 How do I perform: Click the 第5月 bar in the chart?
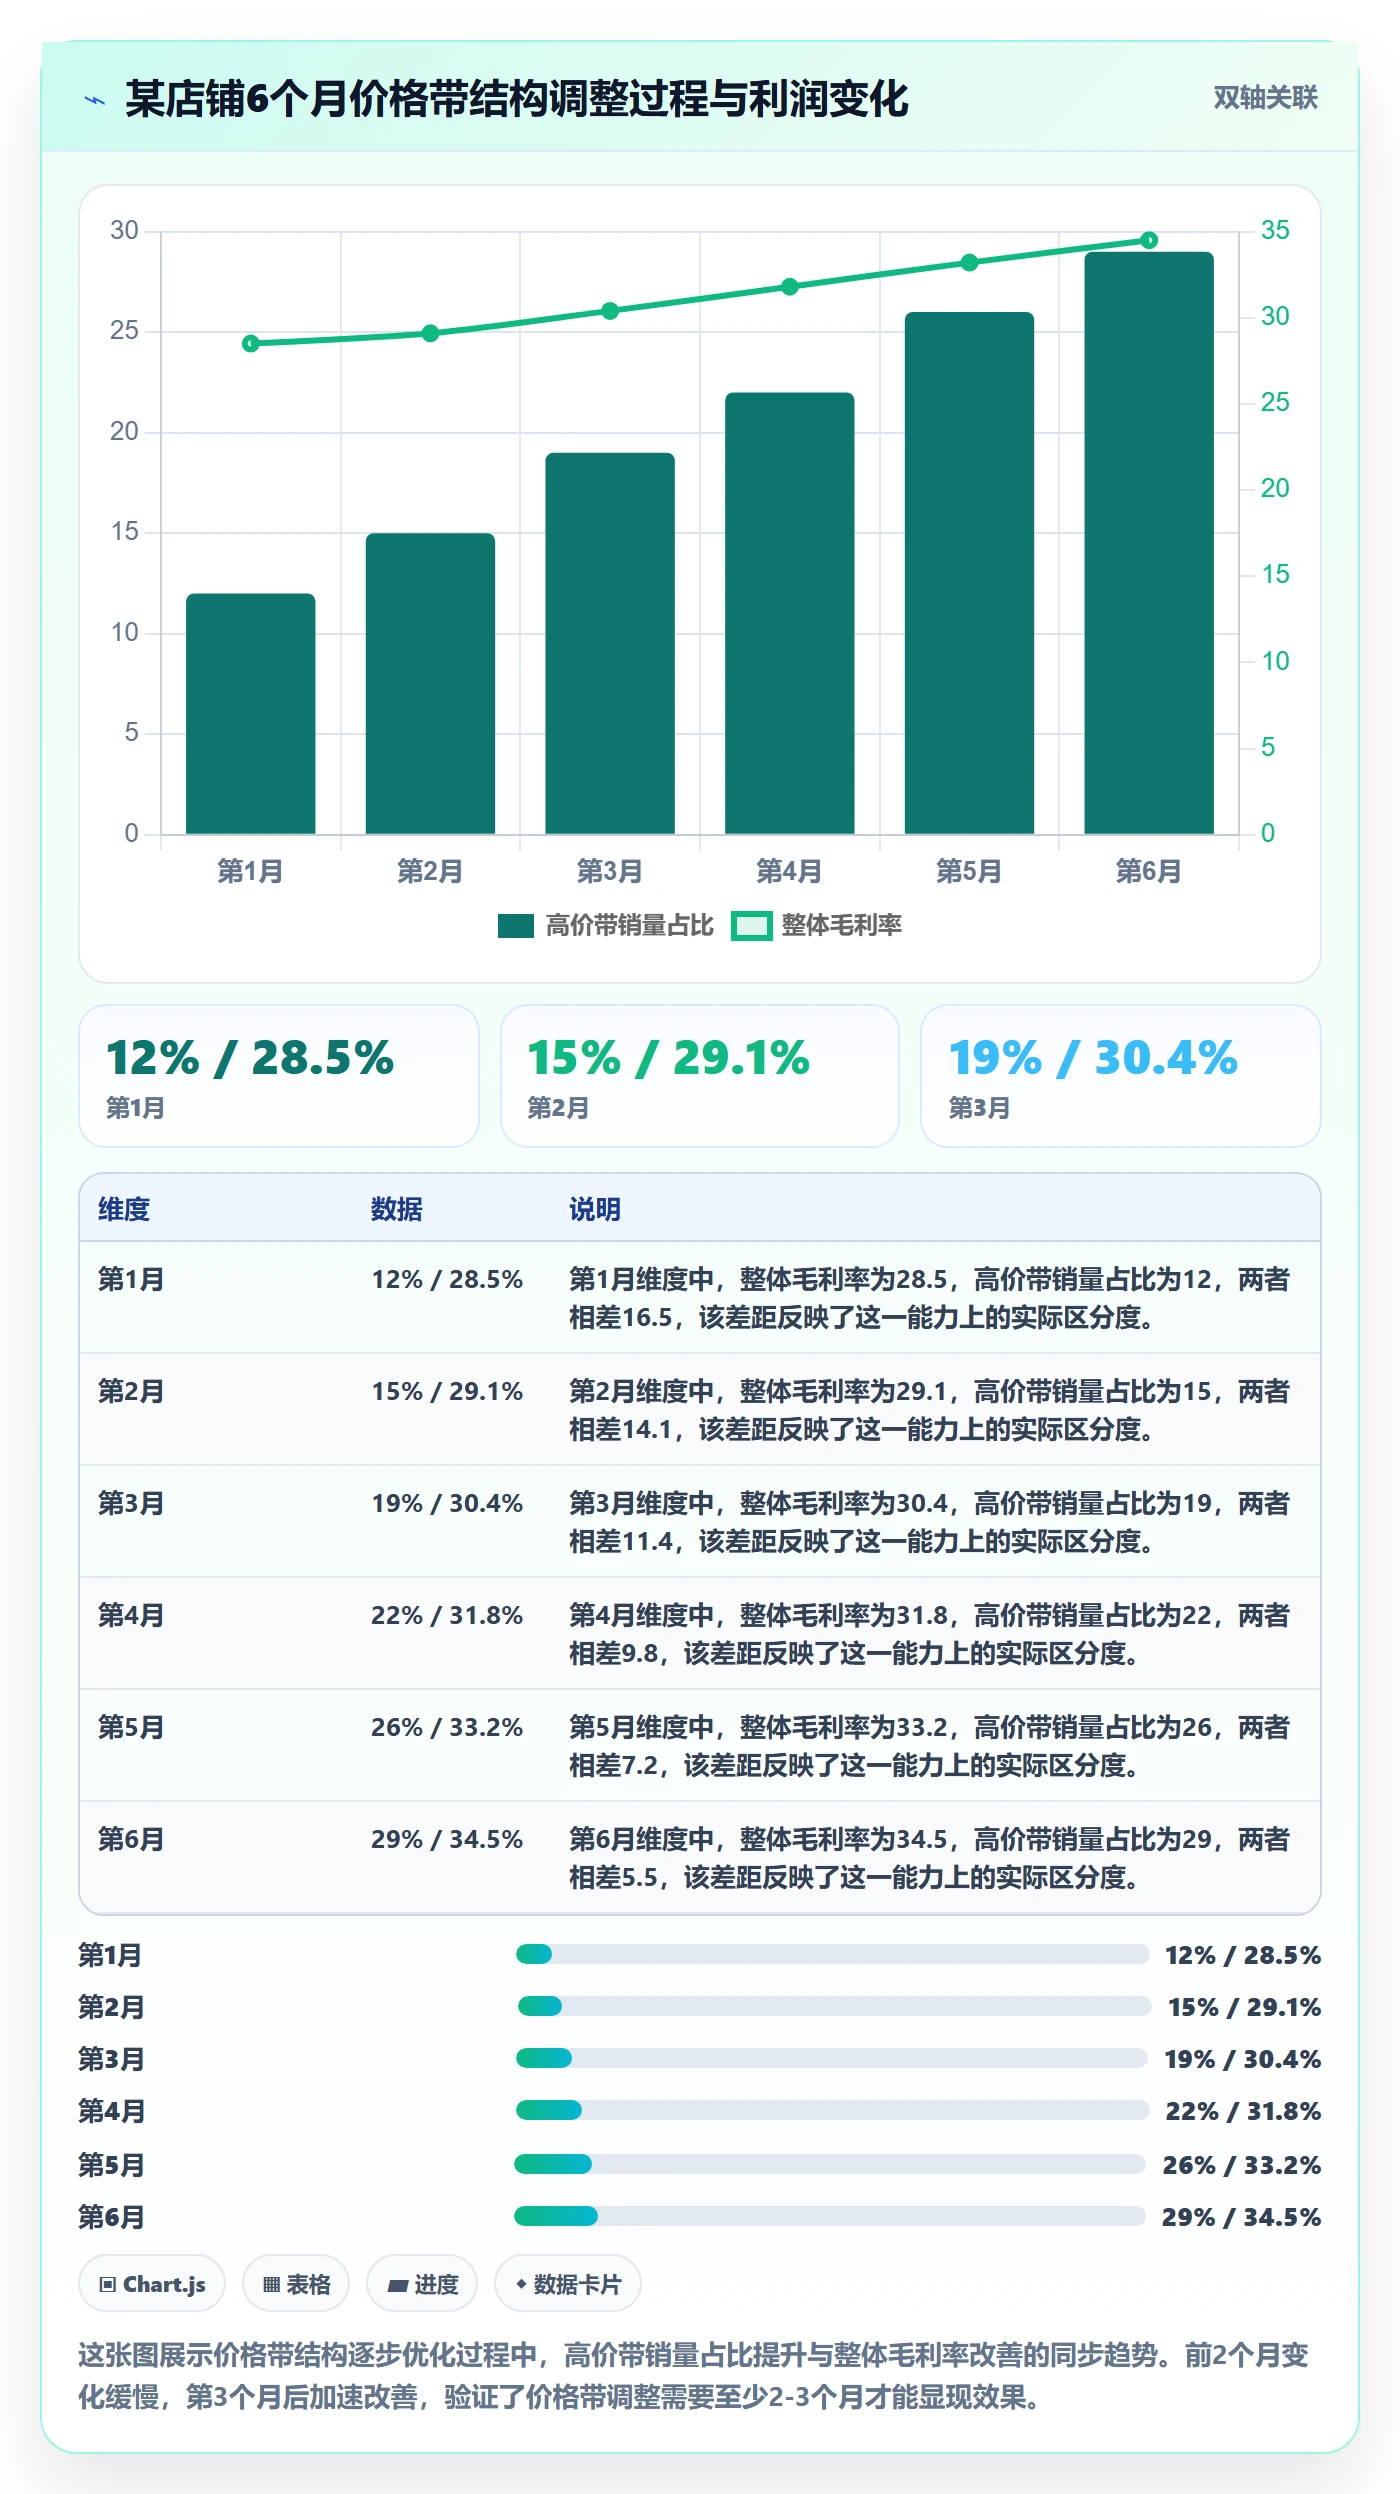(x=969, y=573)
